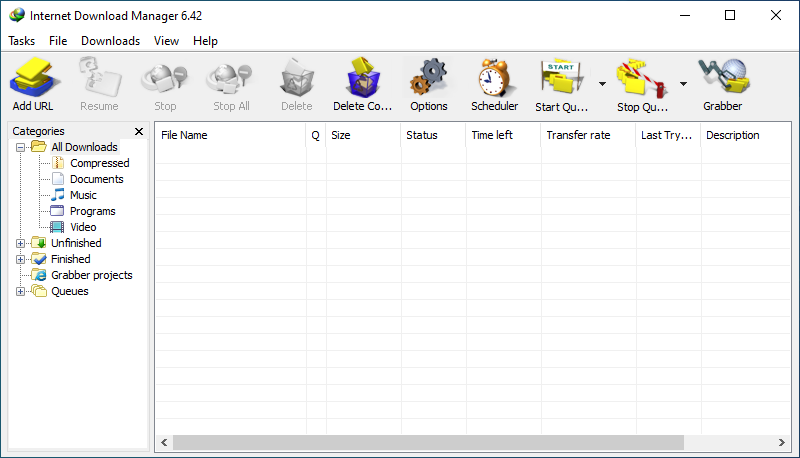Screen dimensions: 800x458
Task: Sort by the Last Try column header
Action: click(668, 135)
